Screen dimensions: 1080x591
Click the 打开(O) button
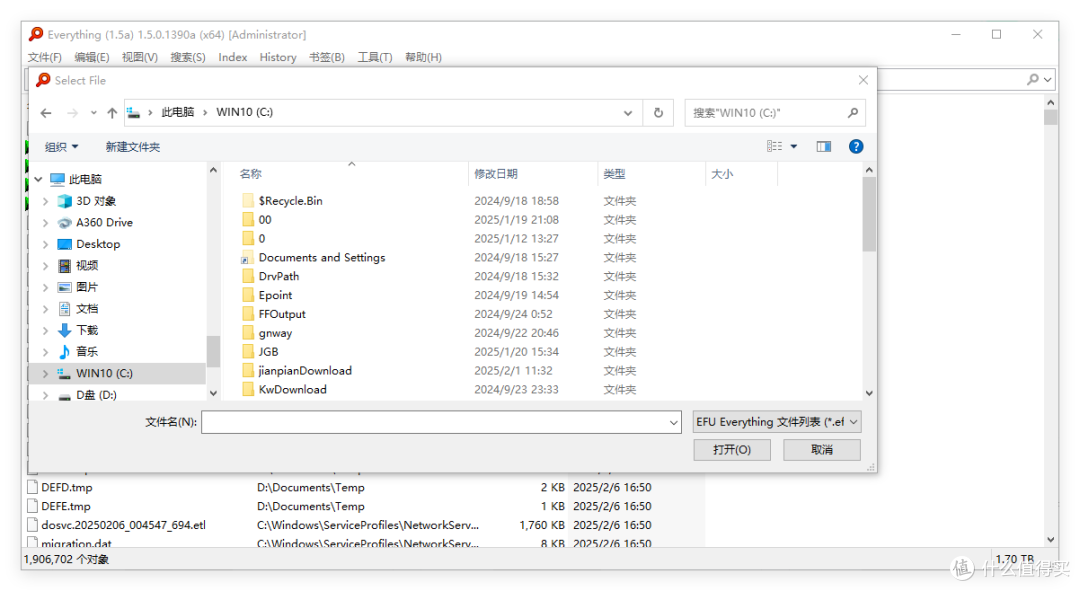point(731,450)
